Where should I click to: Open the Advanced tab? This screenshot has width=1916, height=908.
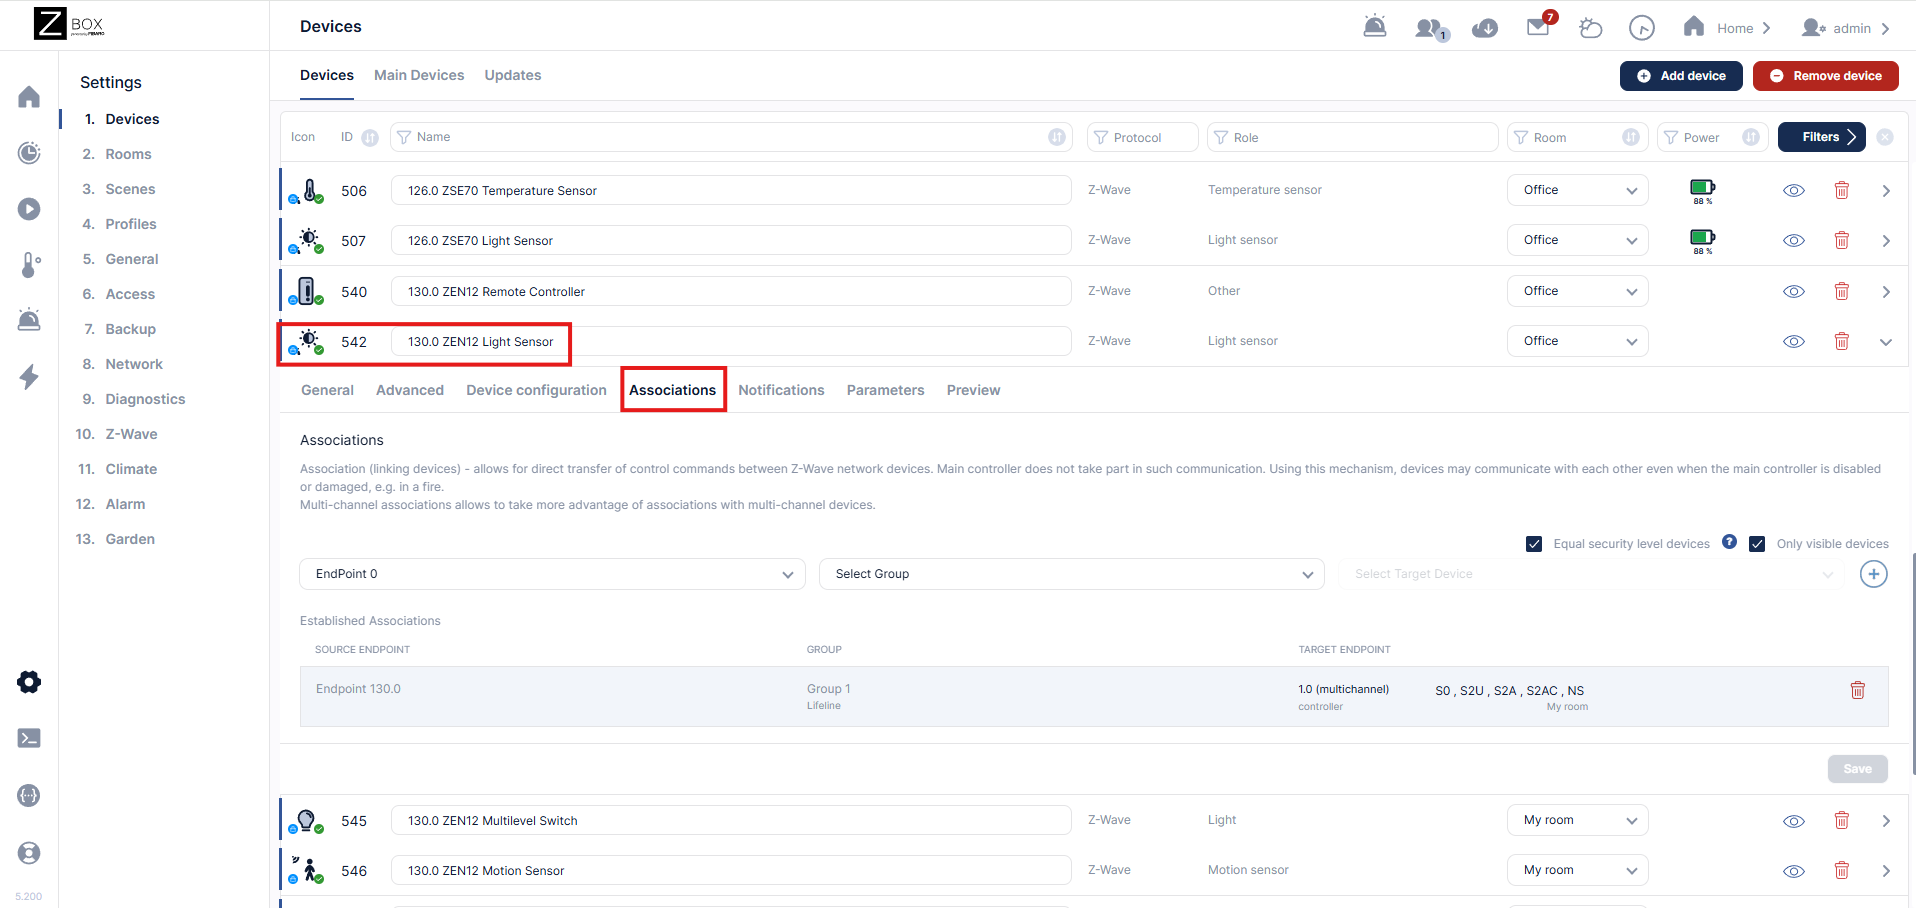[410, 390]
